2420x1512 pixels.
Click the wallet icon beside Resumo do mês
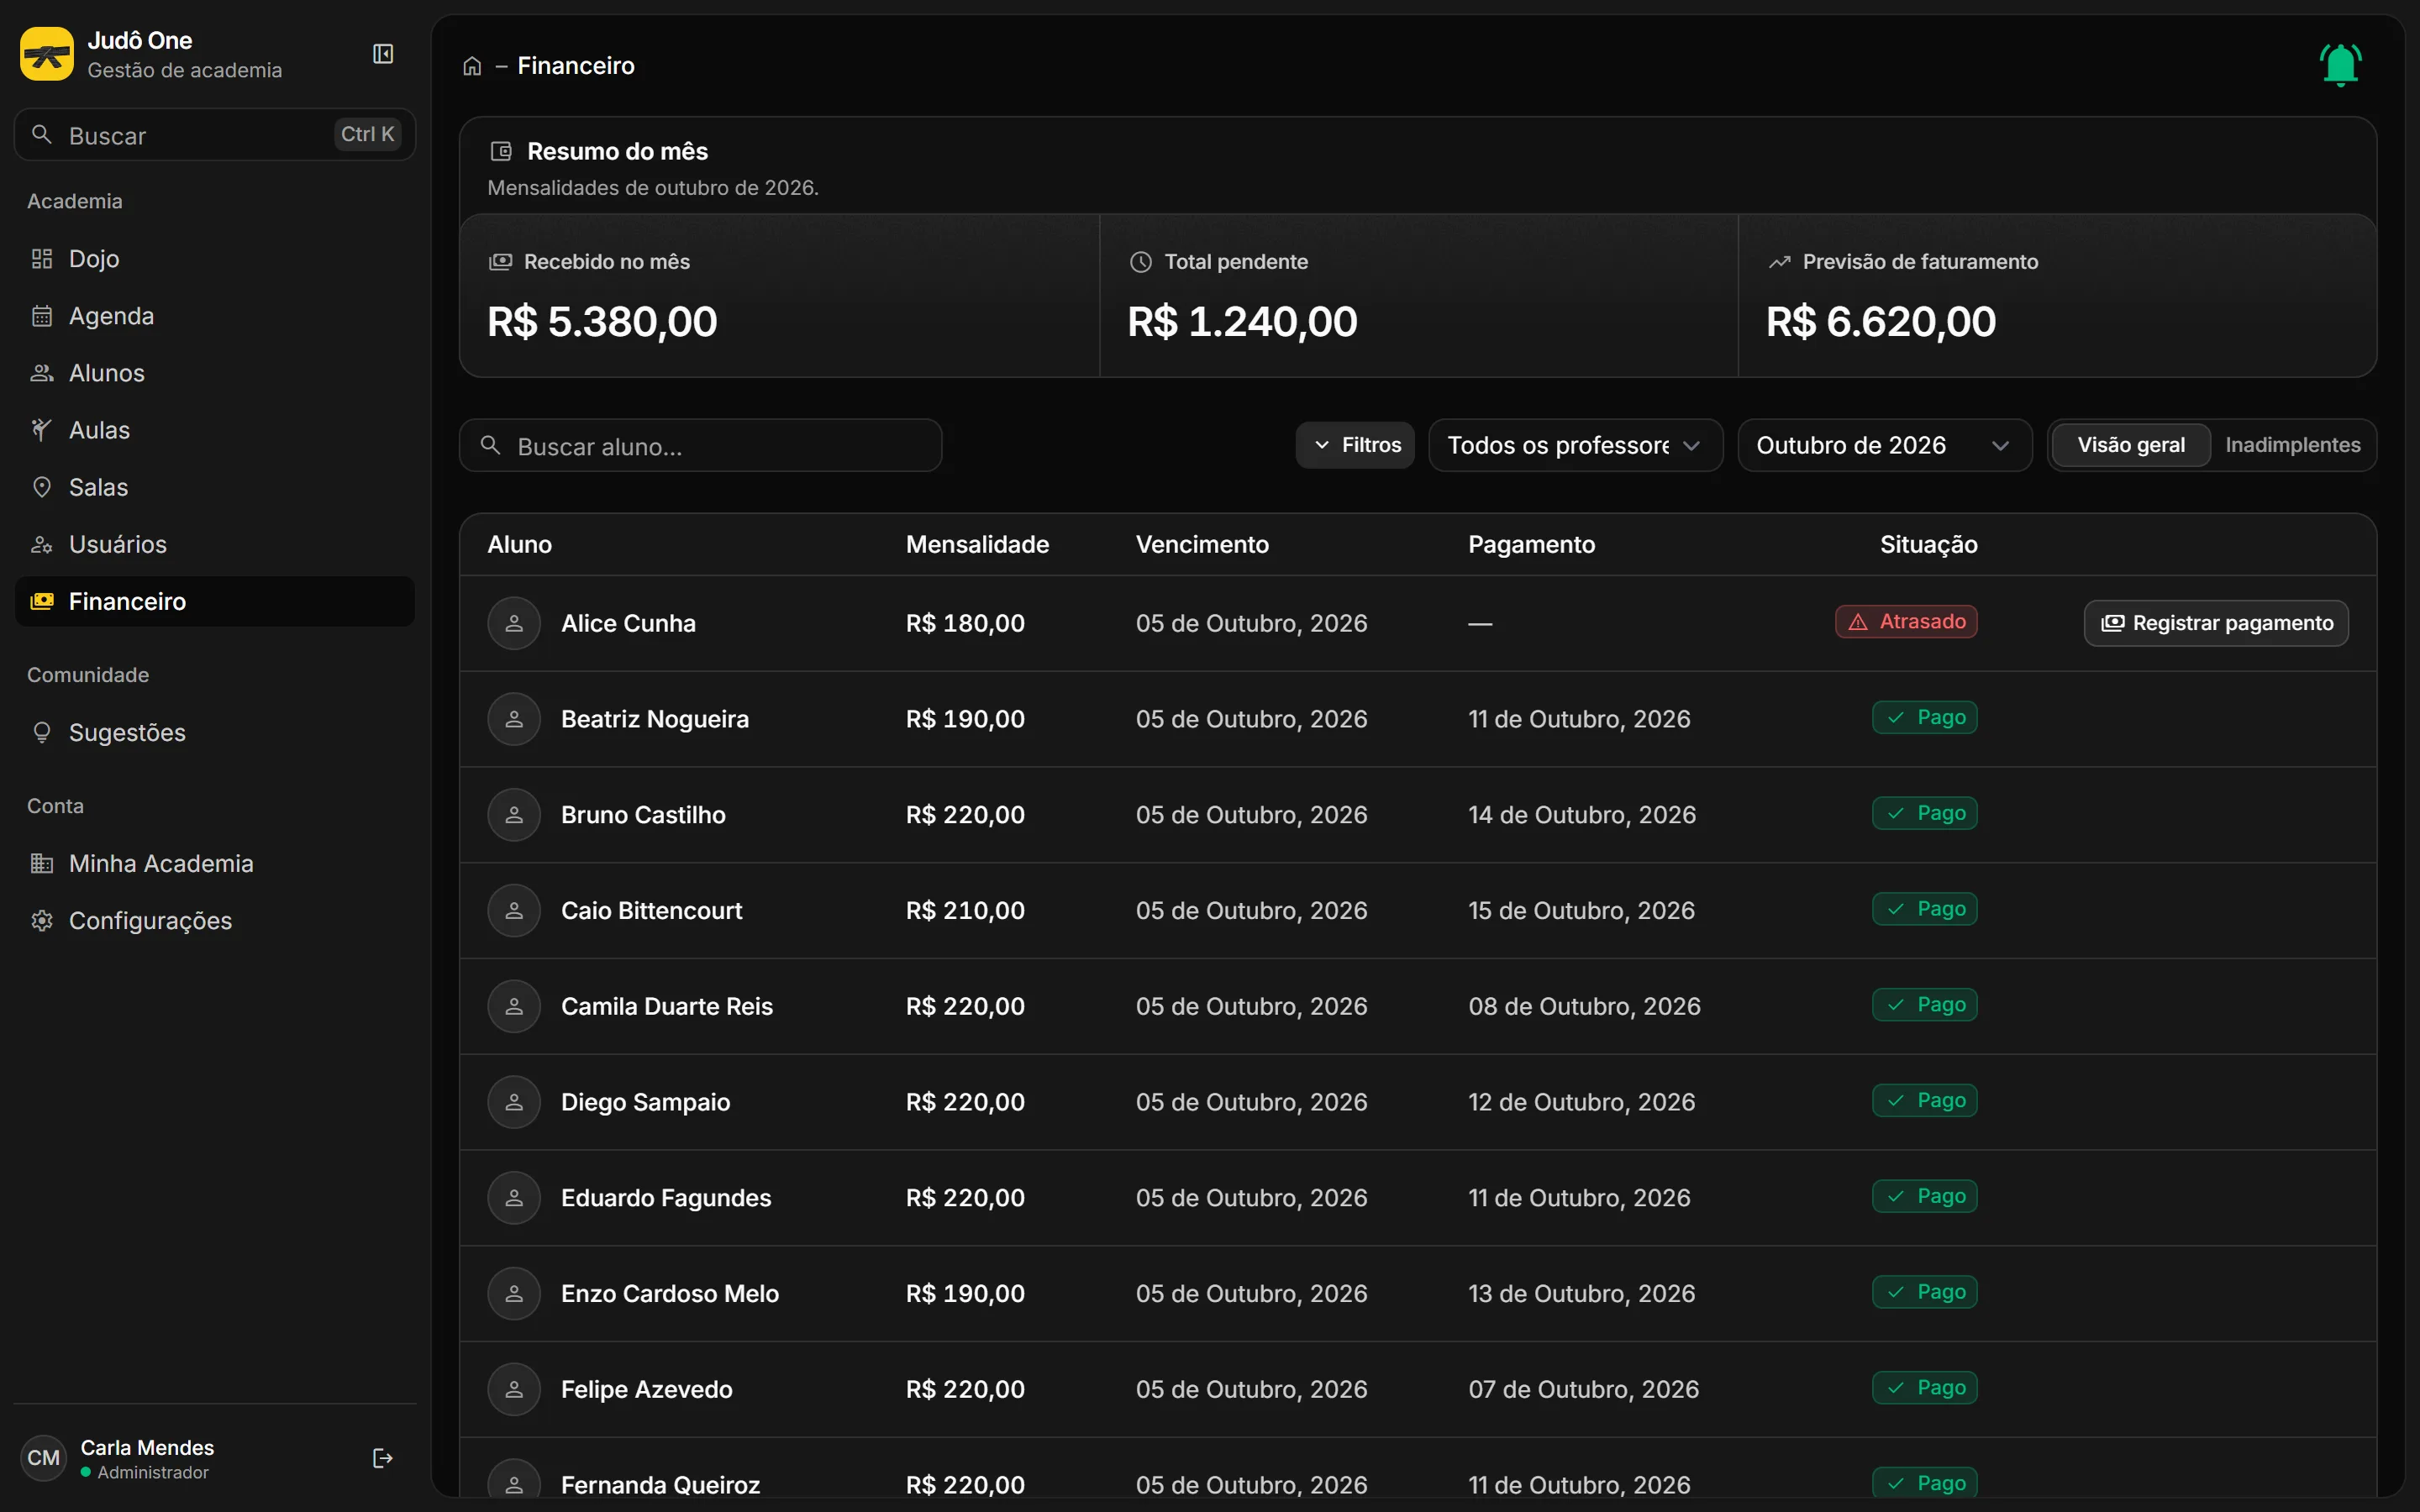(501, 151)
